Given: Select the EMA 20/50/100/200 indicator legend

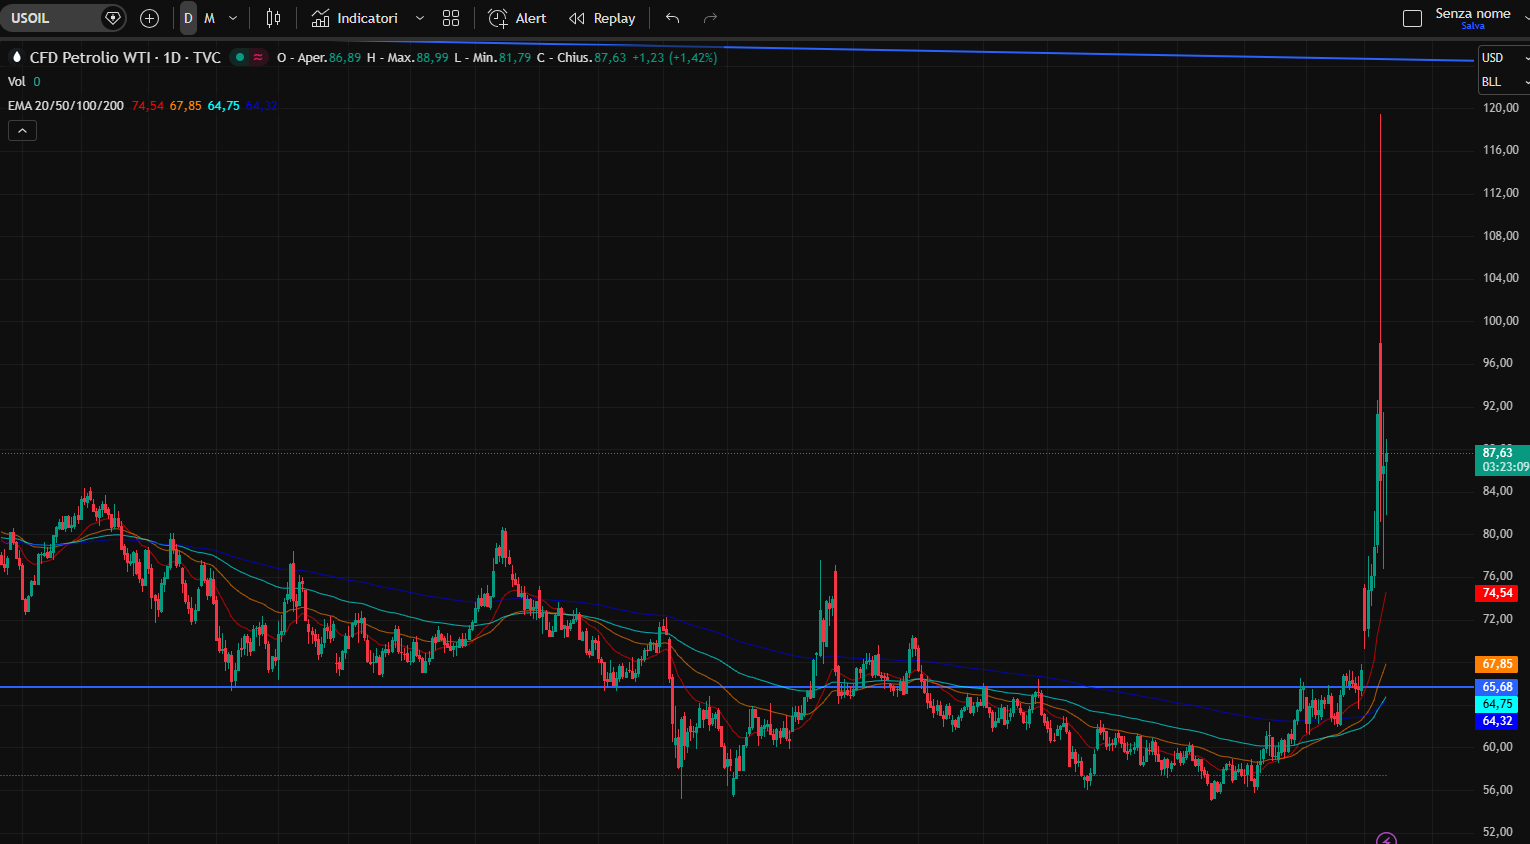Looking at the screenshot, I should 66,105.
